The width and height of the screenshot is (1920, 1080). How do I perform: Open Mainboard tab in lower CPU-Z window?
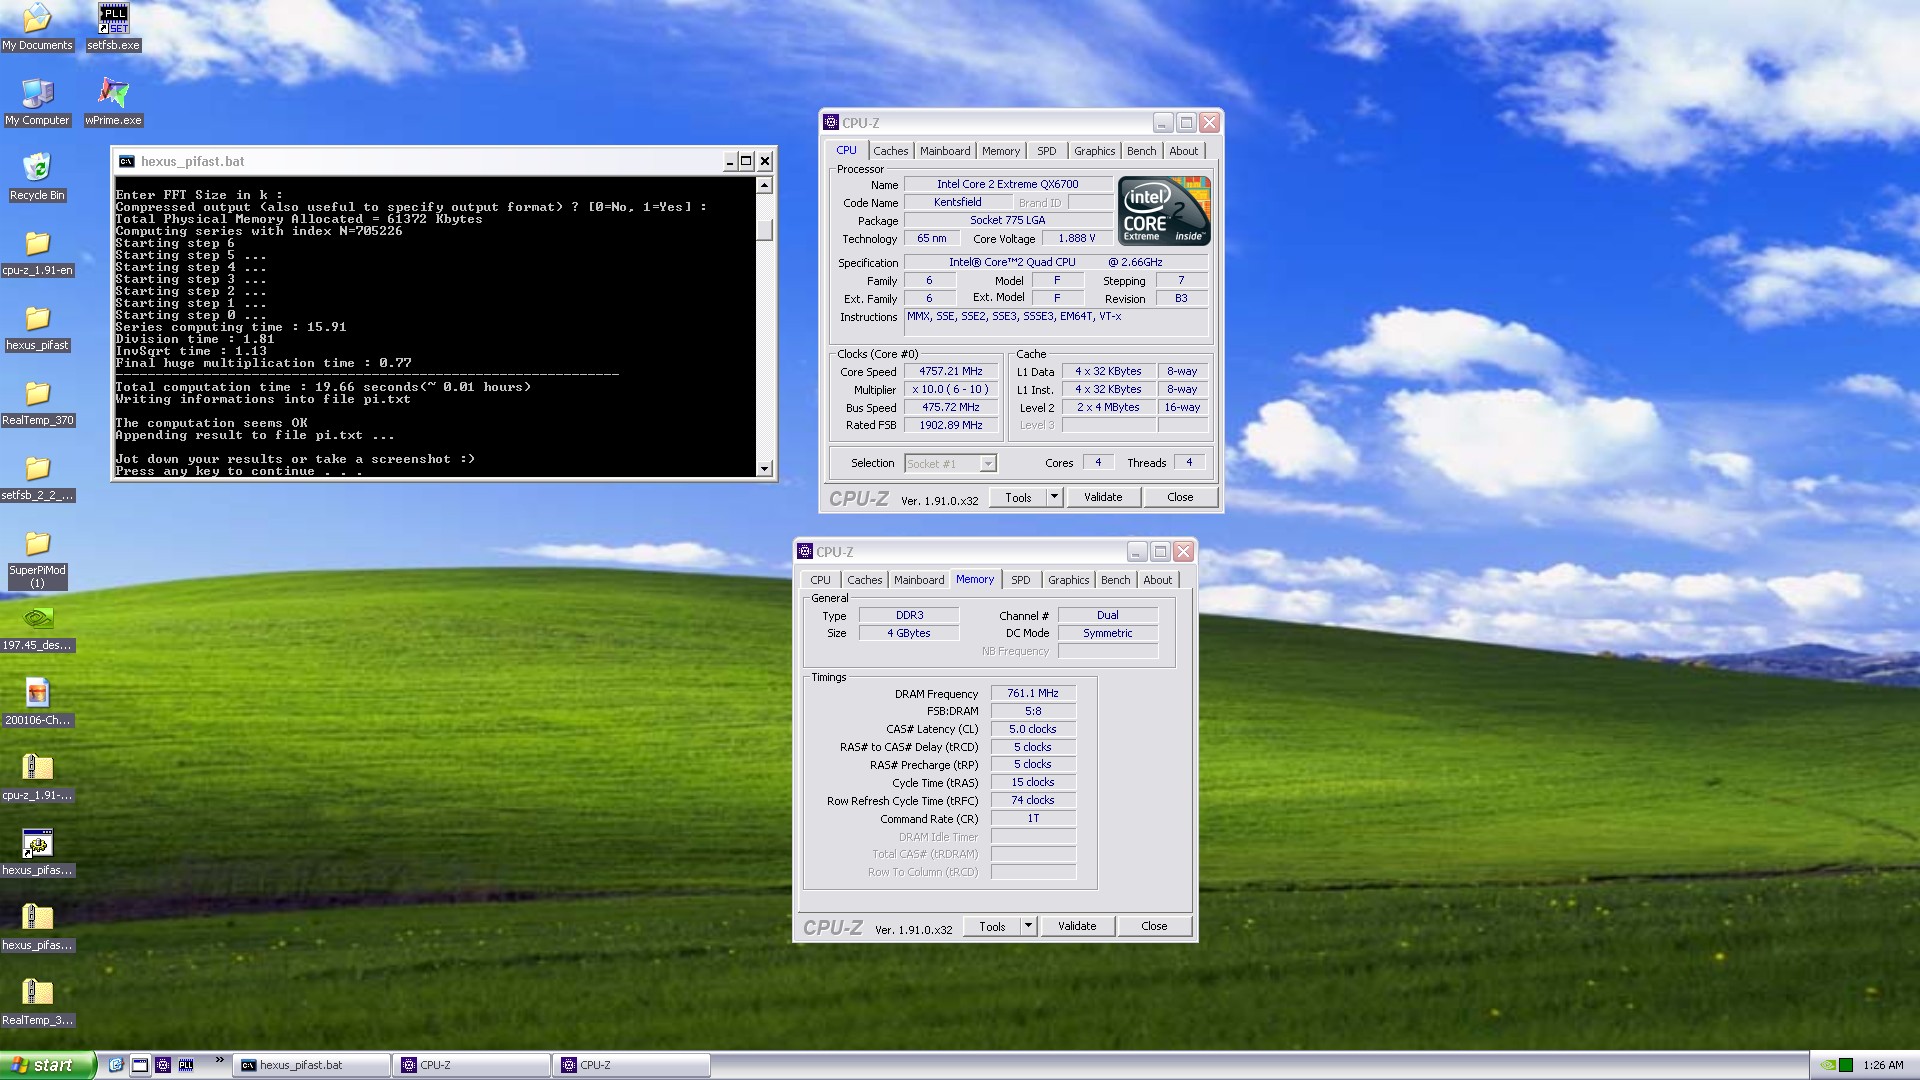click(919, 580)
